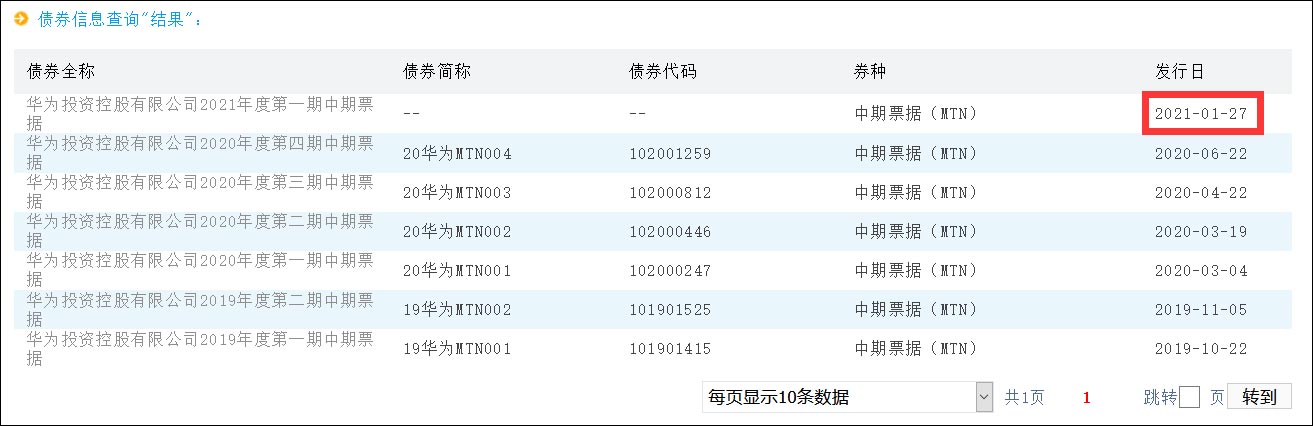1313x426 pixels.
Task: Click the 券种 column header
Action: (x=870, y=72)
